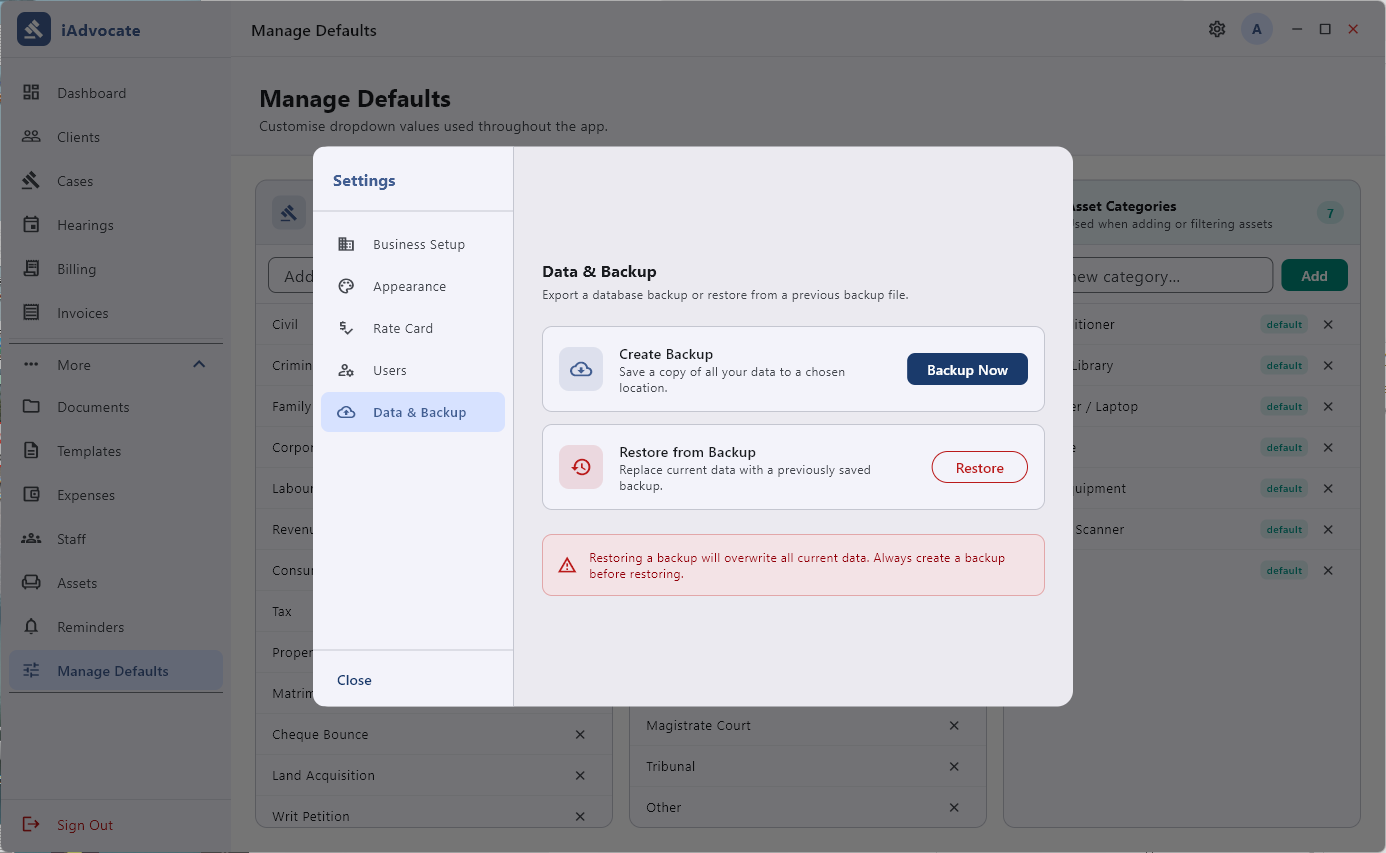The height and width of the screenshot is (853, 1386).
Task: Click the 'Tribunal' row text
Action: (x=670, y=766)
